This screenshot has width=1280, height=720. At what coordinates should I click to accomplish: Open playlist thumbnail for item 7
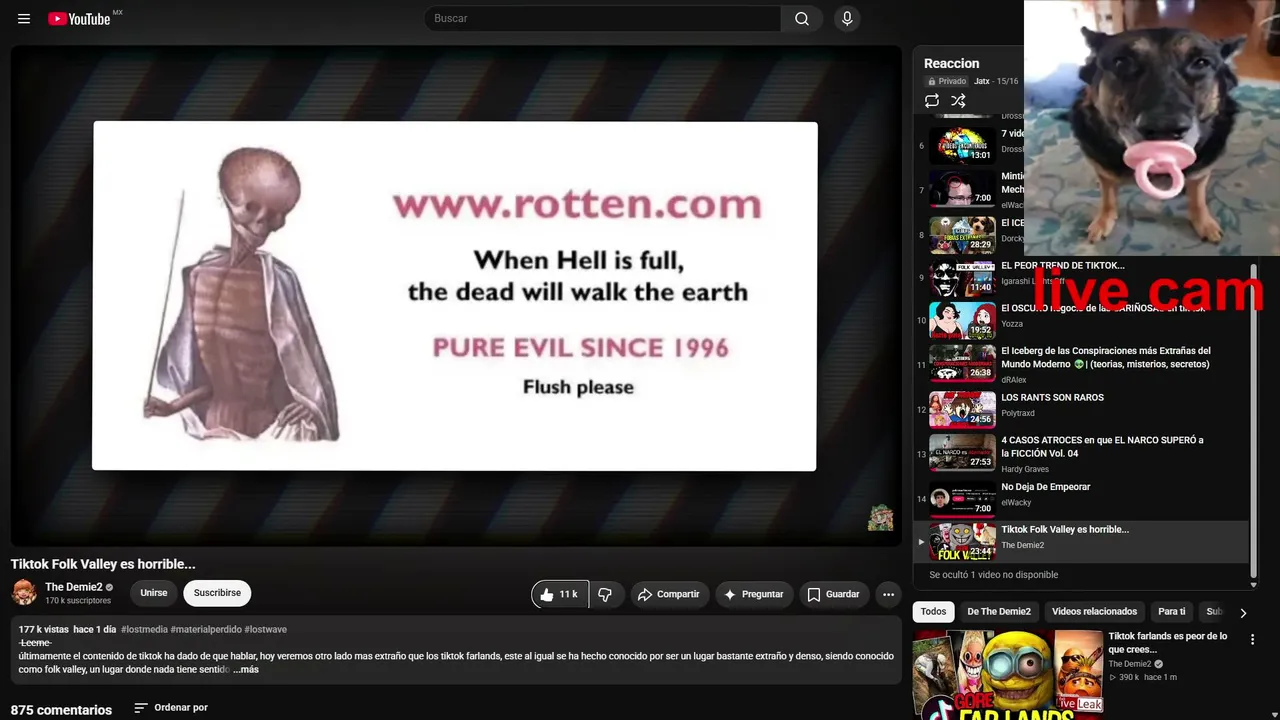(x=962, y=189)
